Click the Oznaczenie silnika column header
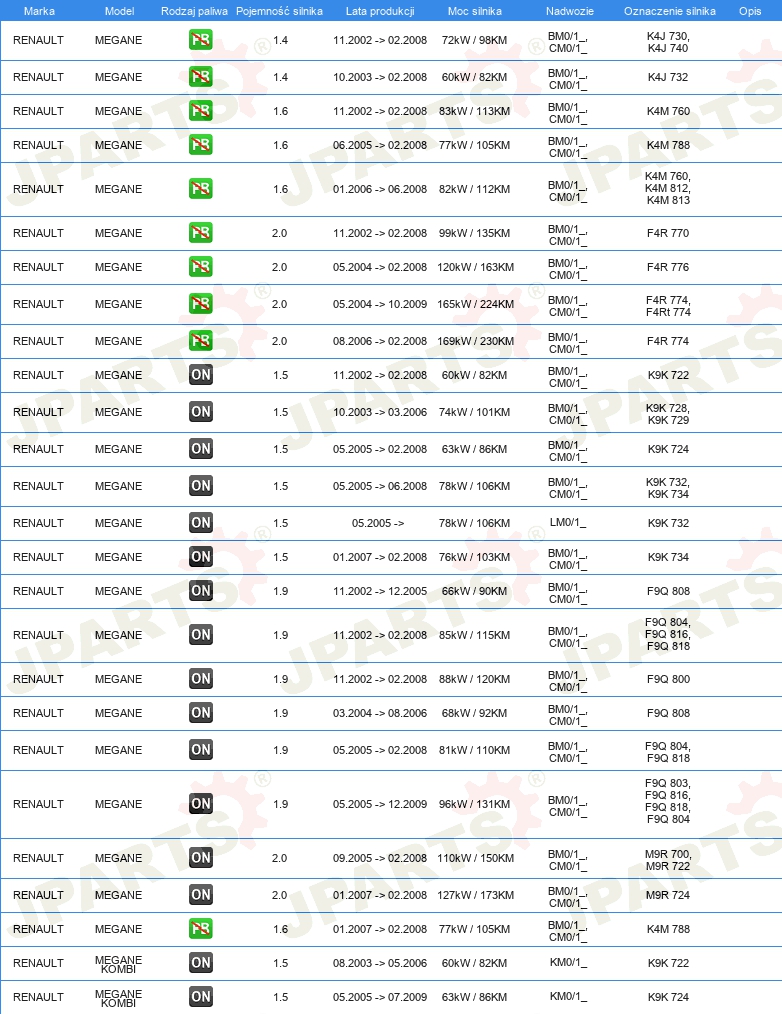The height and width of the screenshot is (1014, 782). click(x=669, y=11)
